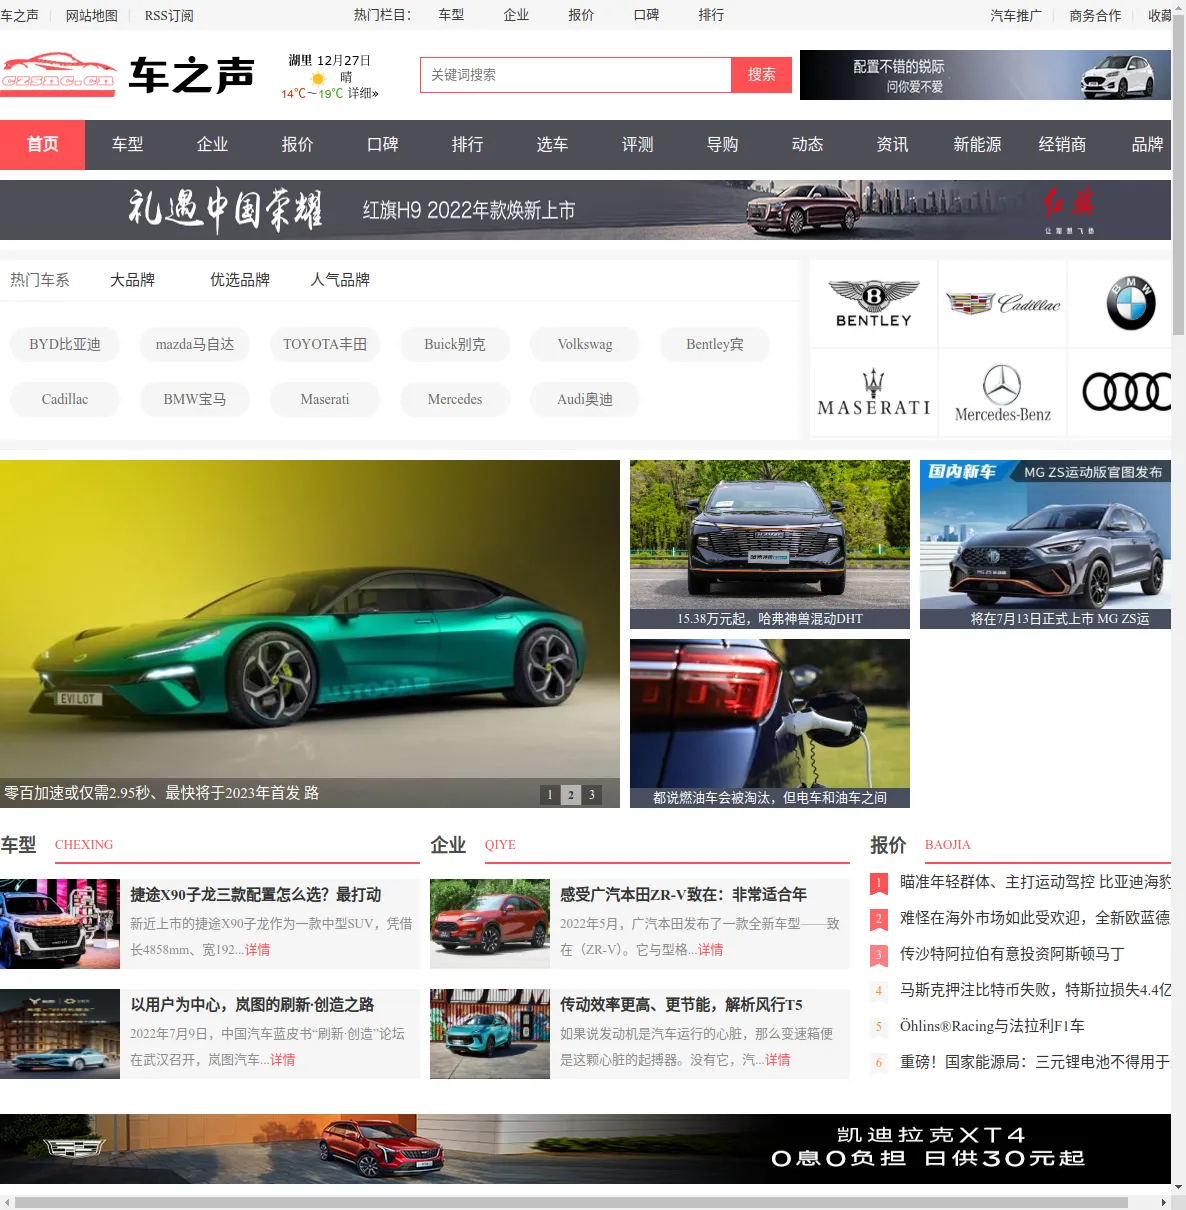Image resolution: width=1186 pixels, height=1210 pixels.
Task: Select the Volkswag brand pill
Action: pos(585,344)
